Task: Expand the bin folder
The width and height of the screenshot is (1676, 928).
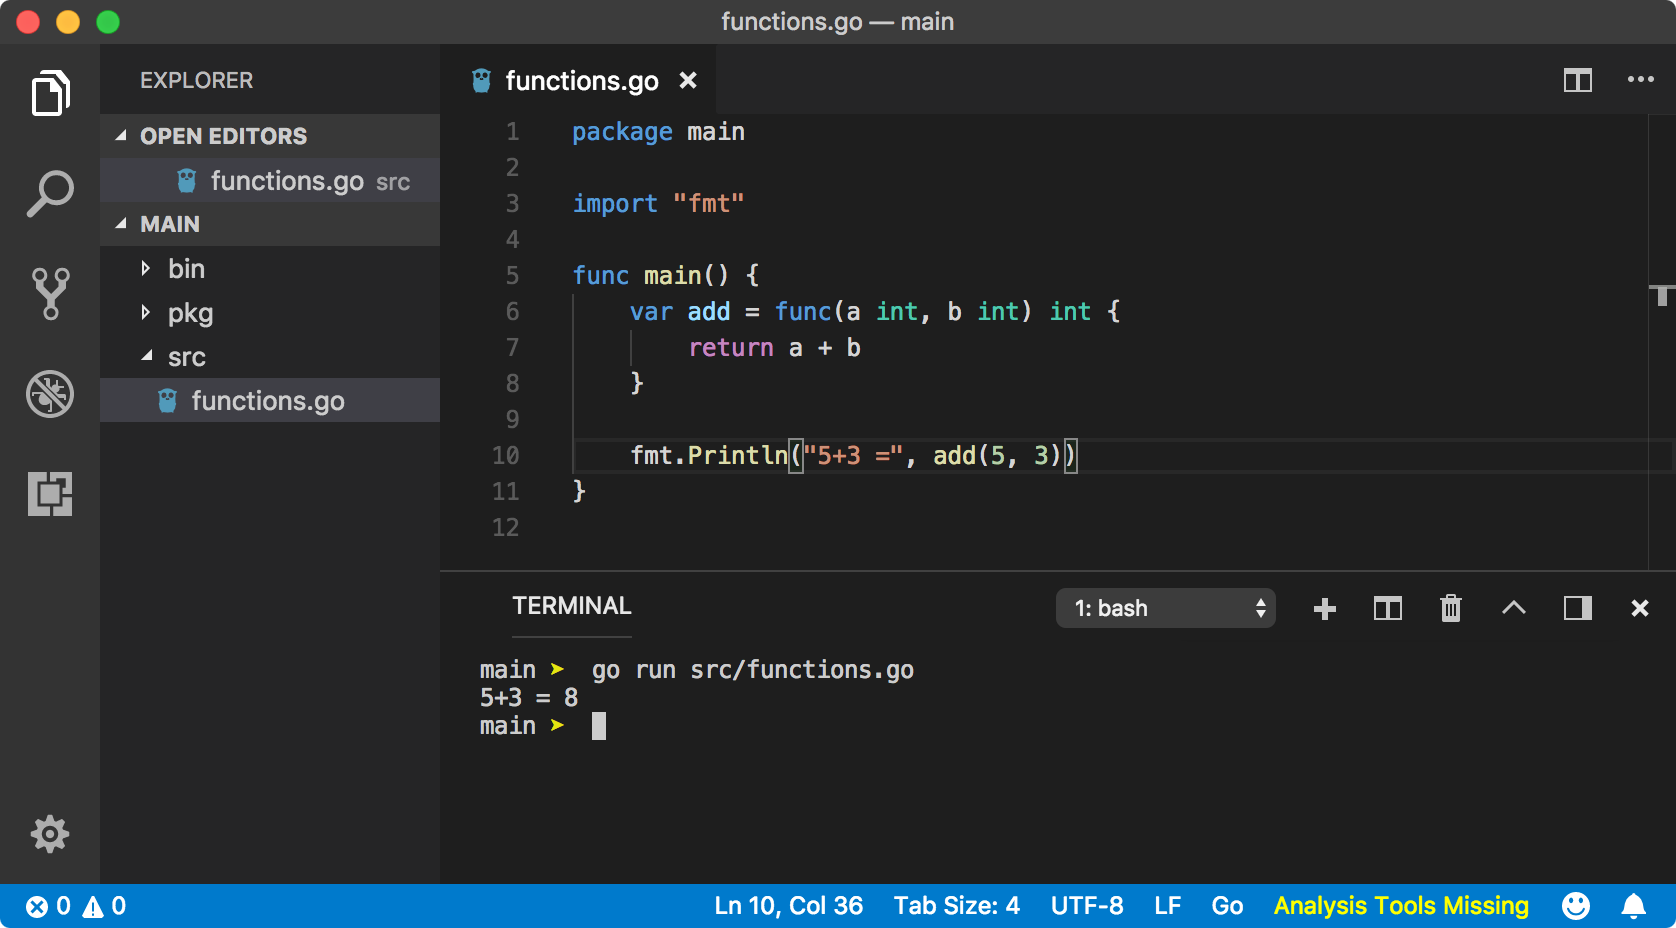Action: pos(186,268)
